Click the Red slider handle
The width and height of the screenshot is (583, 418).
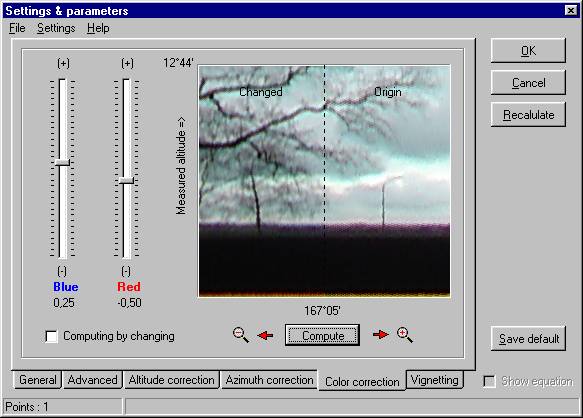126,181
